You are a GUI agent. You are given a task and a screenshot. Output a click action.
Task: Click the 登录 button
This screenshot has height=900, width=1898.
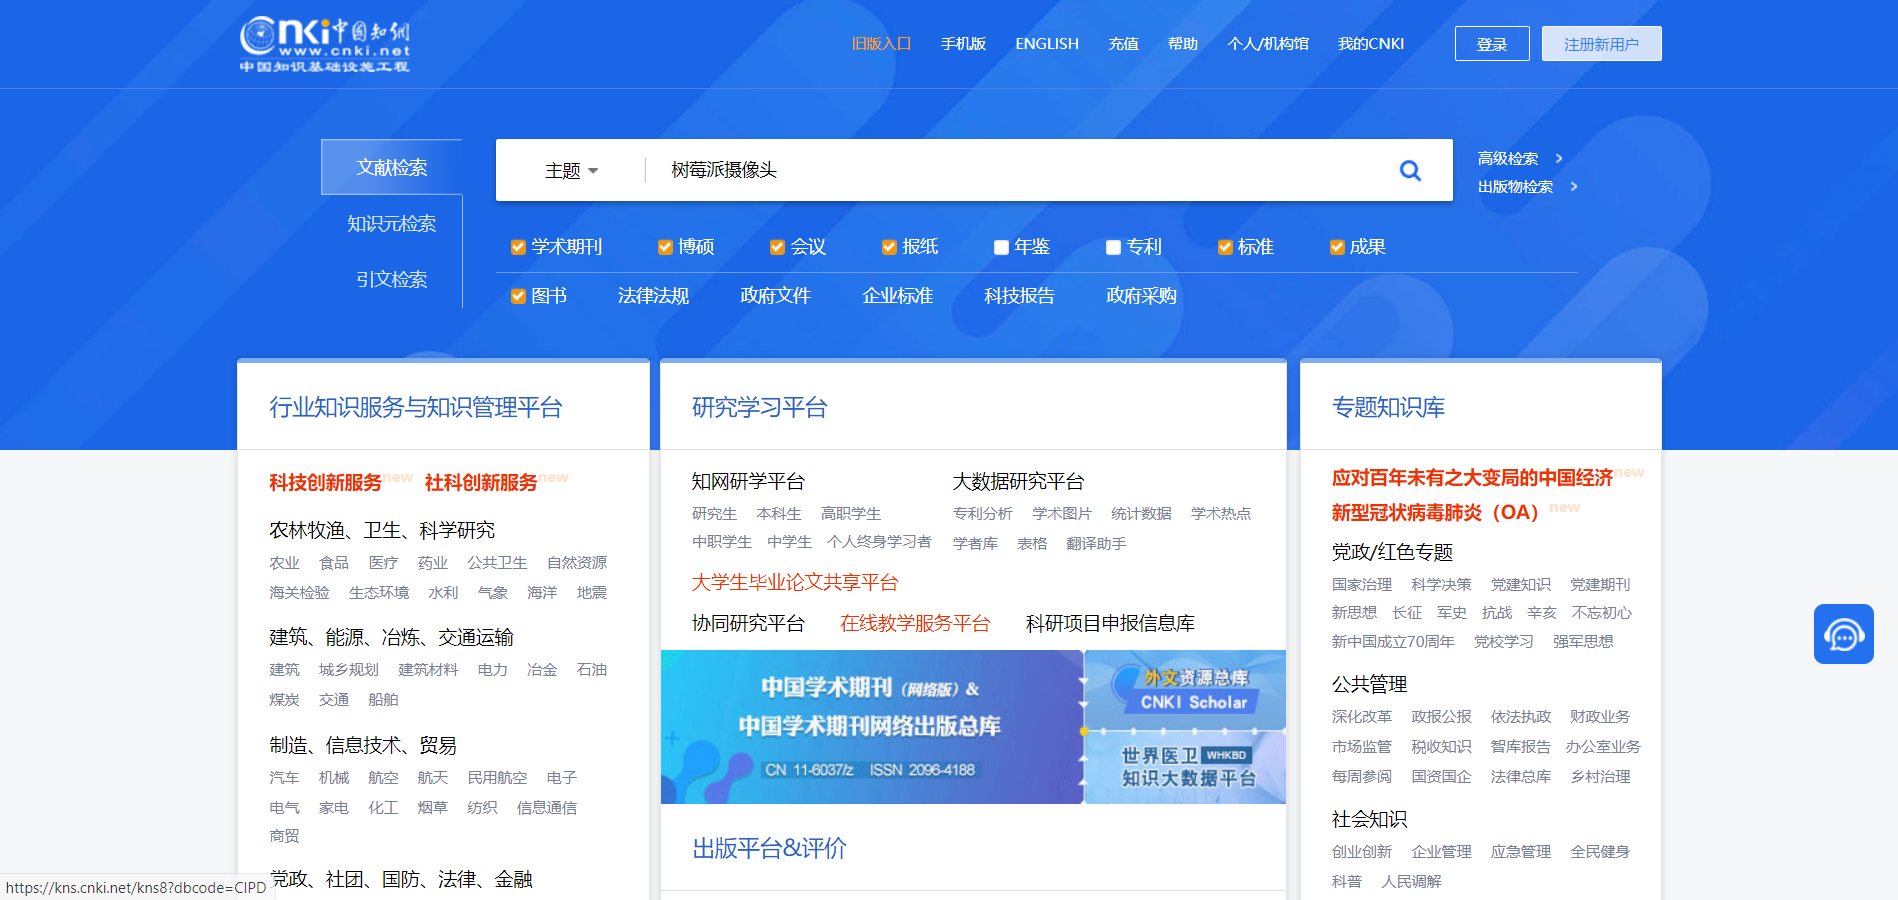point(1491,43)
